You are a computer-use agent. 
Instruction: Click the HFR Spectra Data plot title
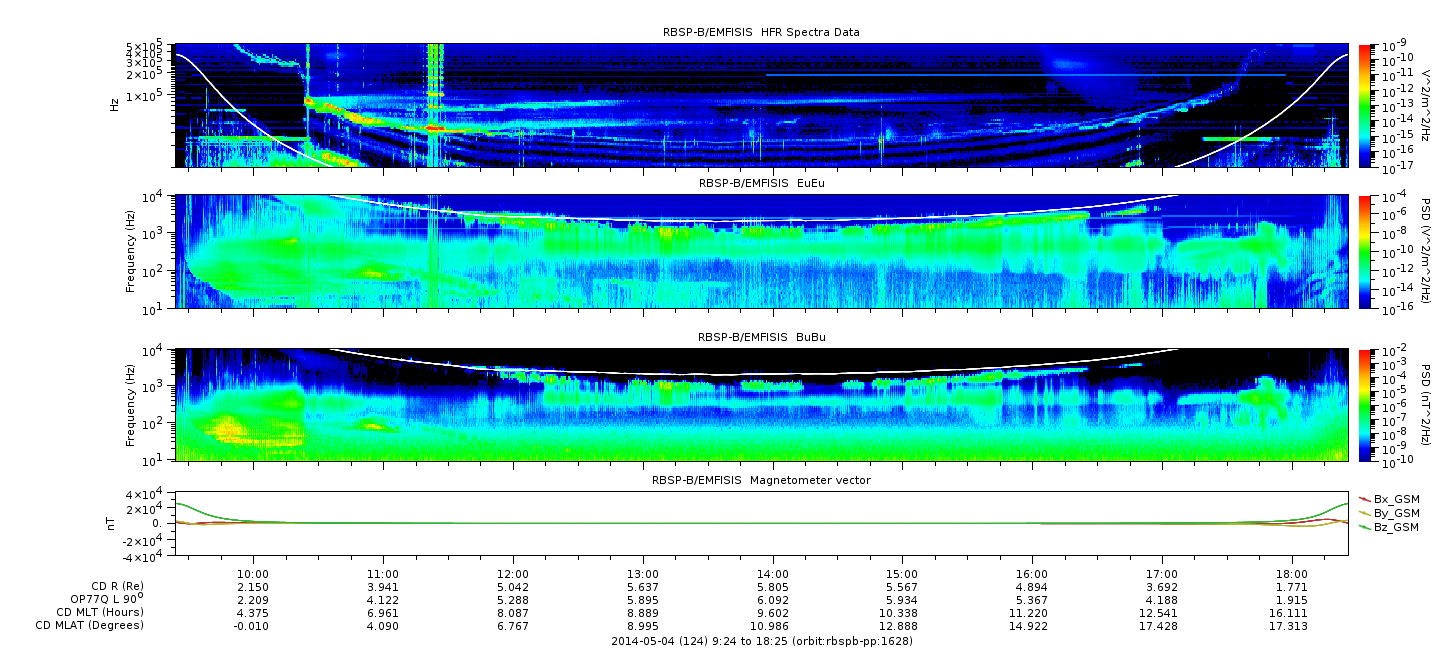[x=761, y=33]
